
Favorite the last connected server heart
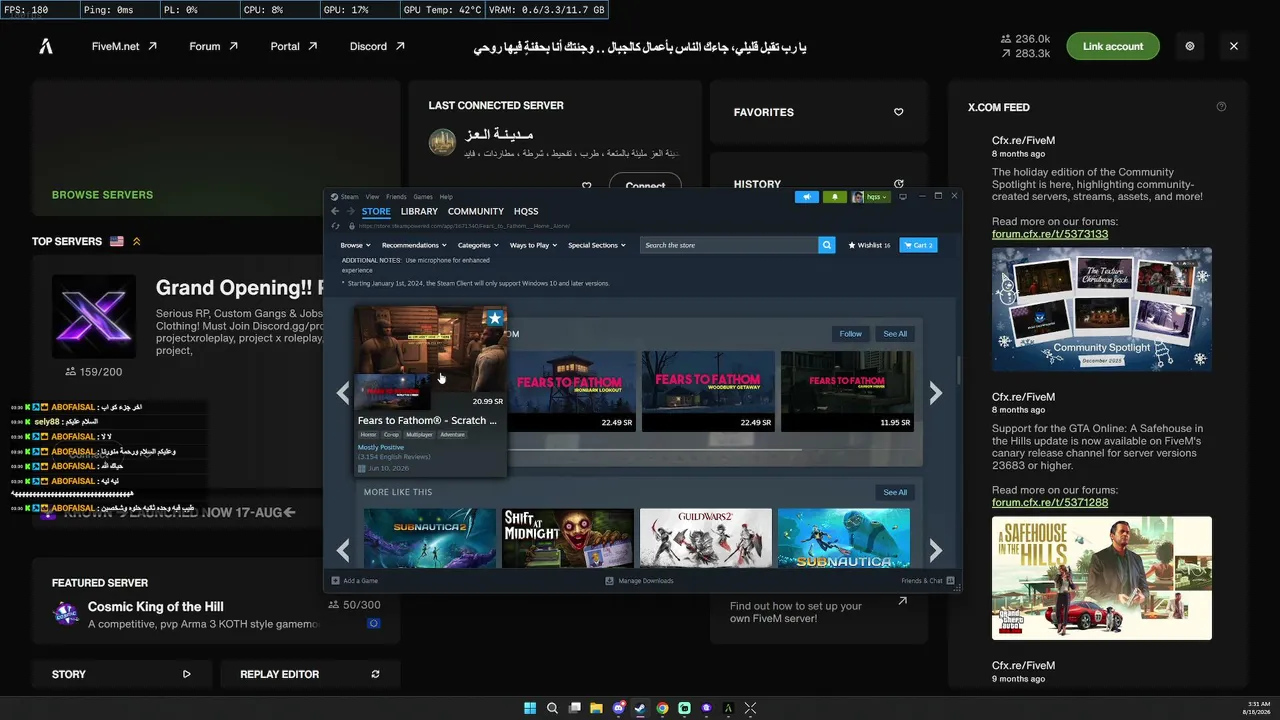[587, 186]
